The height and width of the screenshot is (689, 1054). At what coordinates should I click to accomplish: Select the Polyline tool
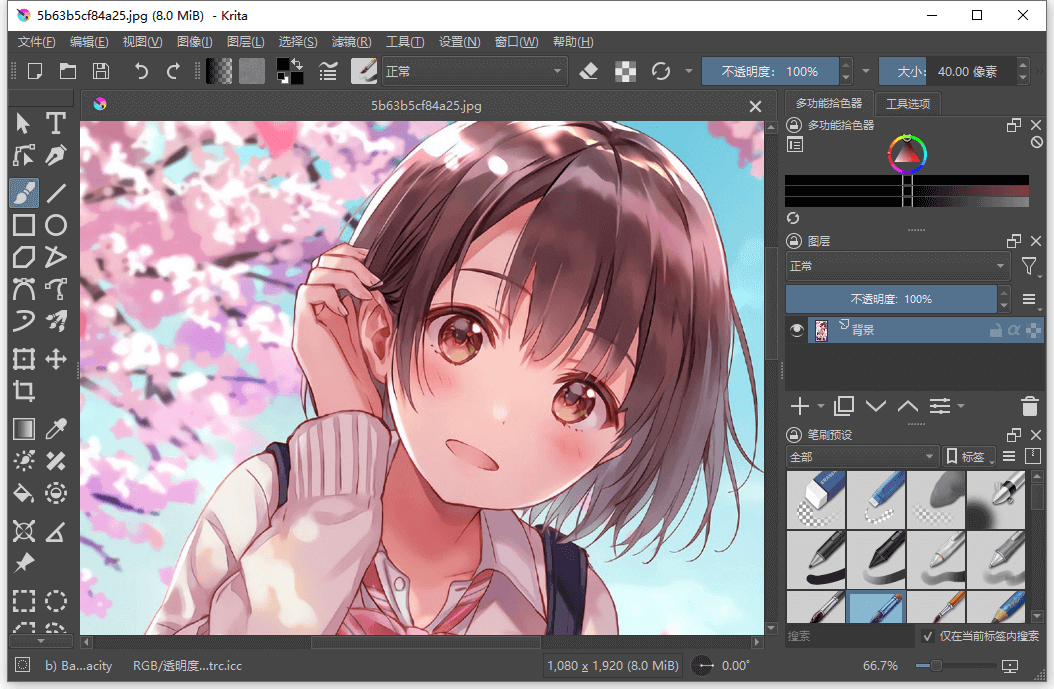(x=56, y=257)
